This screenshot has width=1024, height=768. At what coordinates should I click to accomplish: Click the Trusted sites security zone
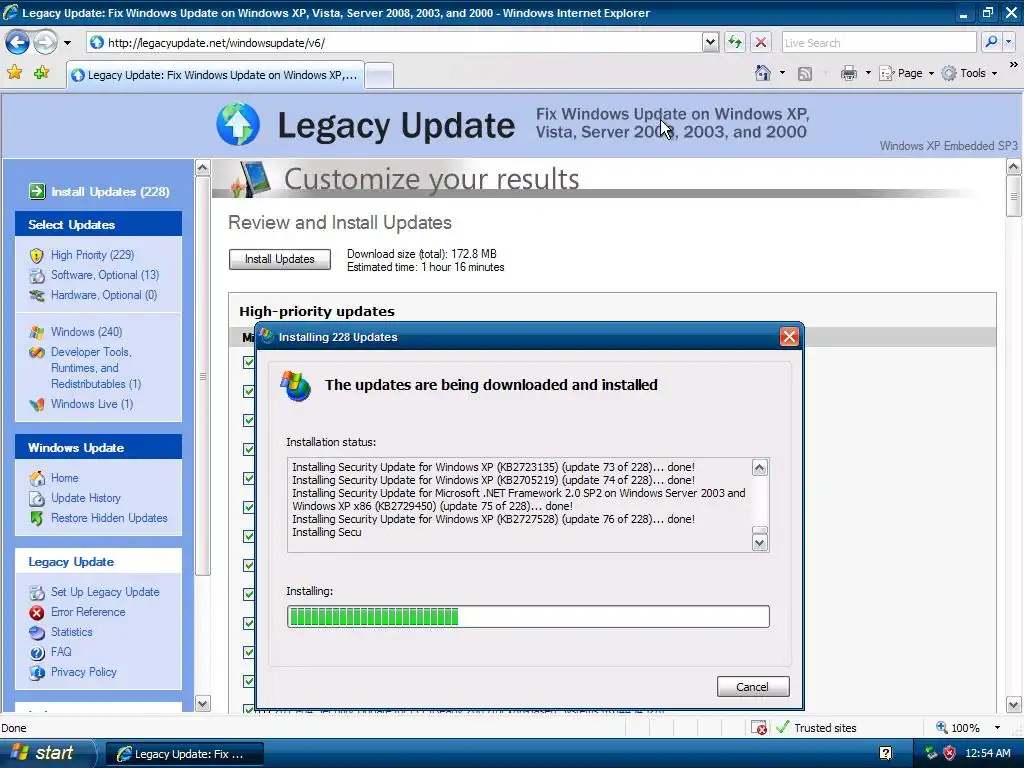(816, 728)
